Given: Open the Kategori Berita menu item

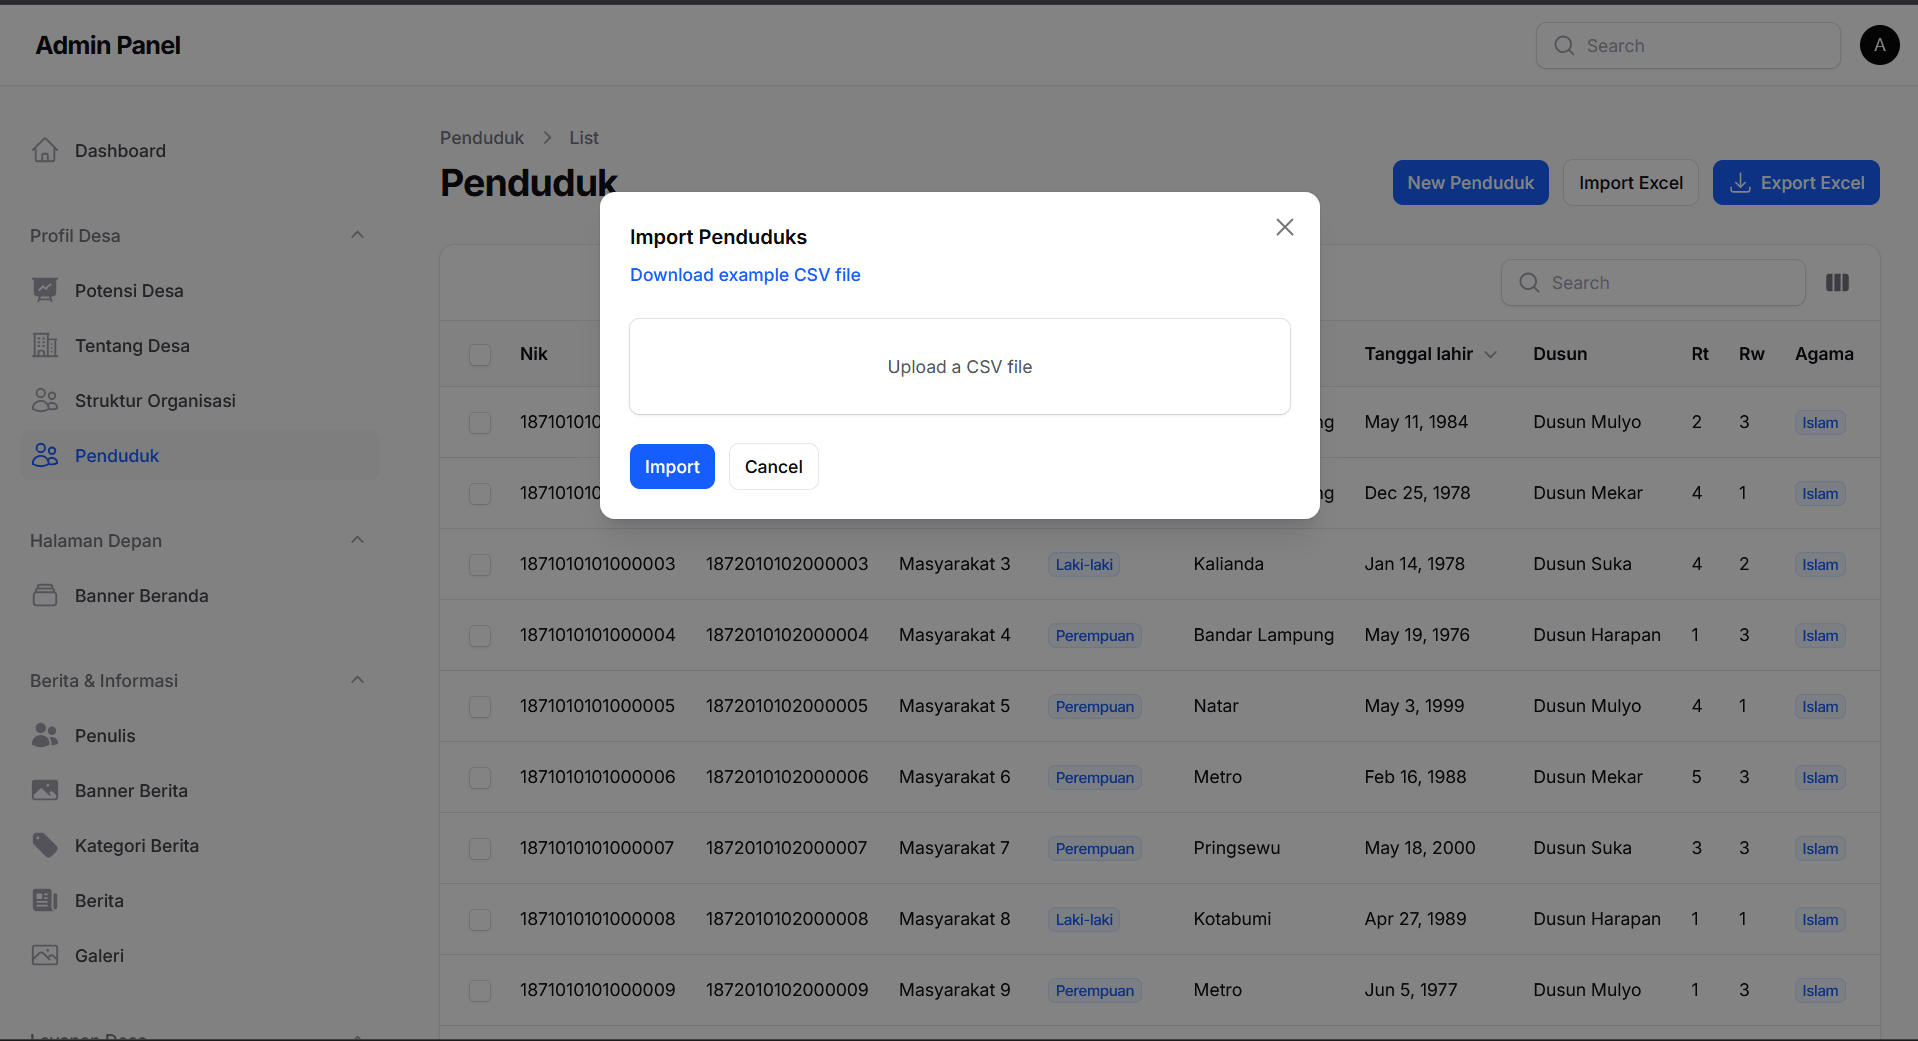Looking at the screenshot, I should (200, 845).
